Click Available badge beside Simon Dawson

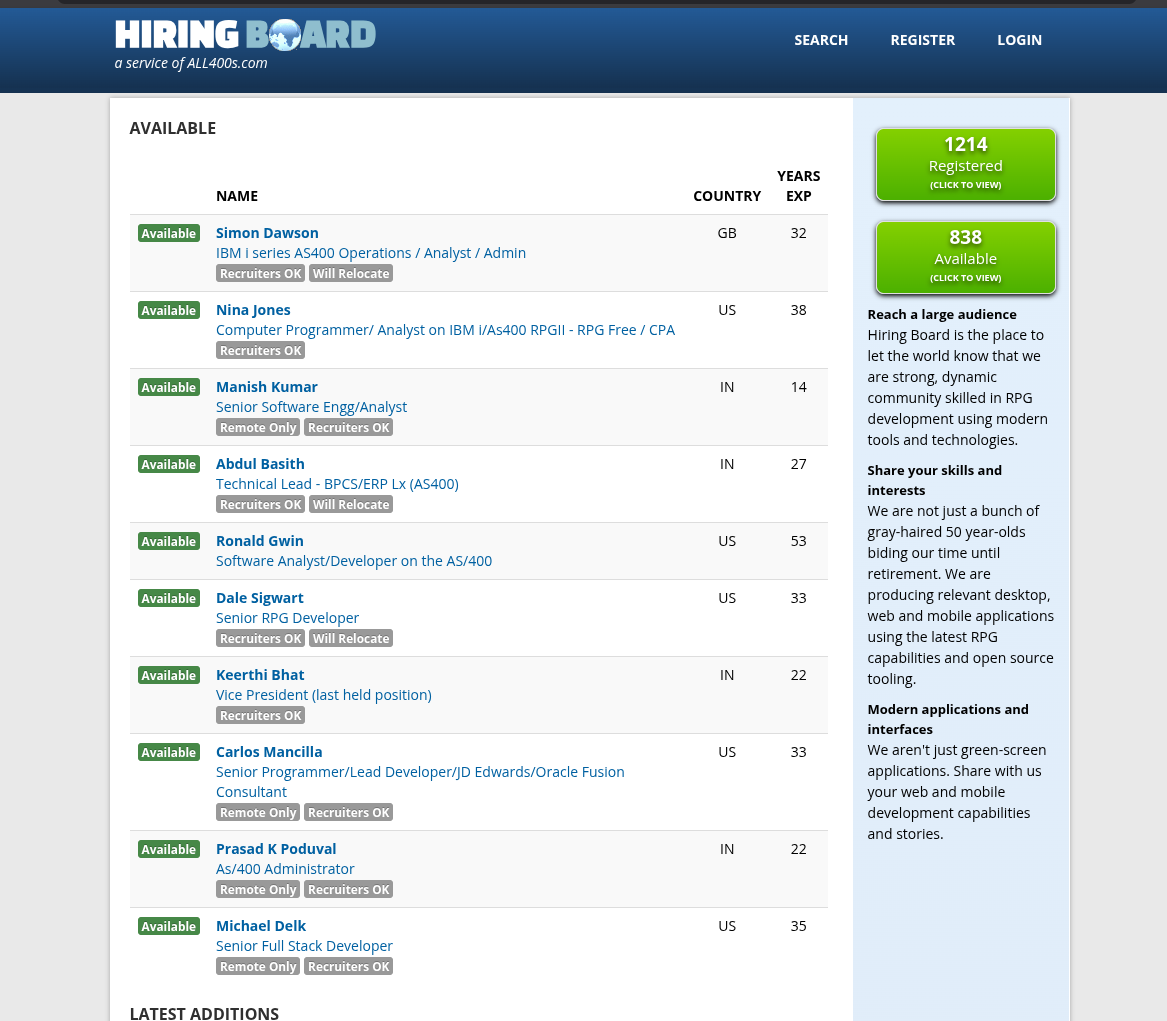click(169, 234)
